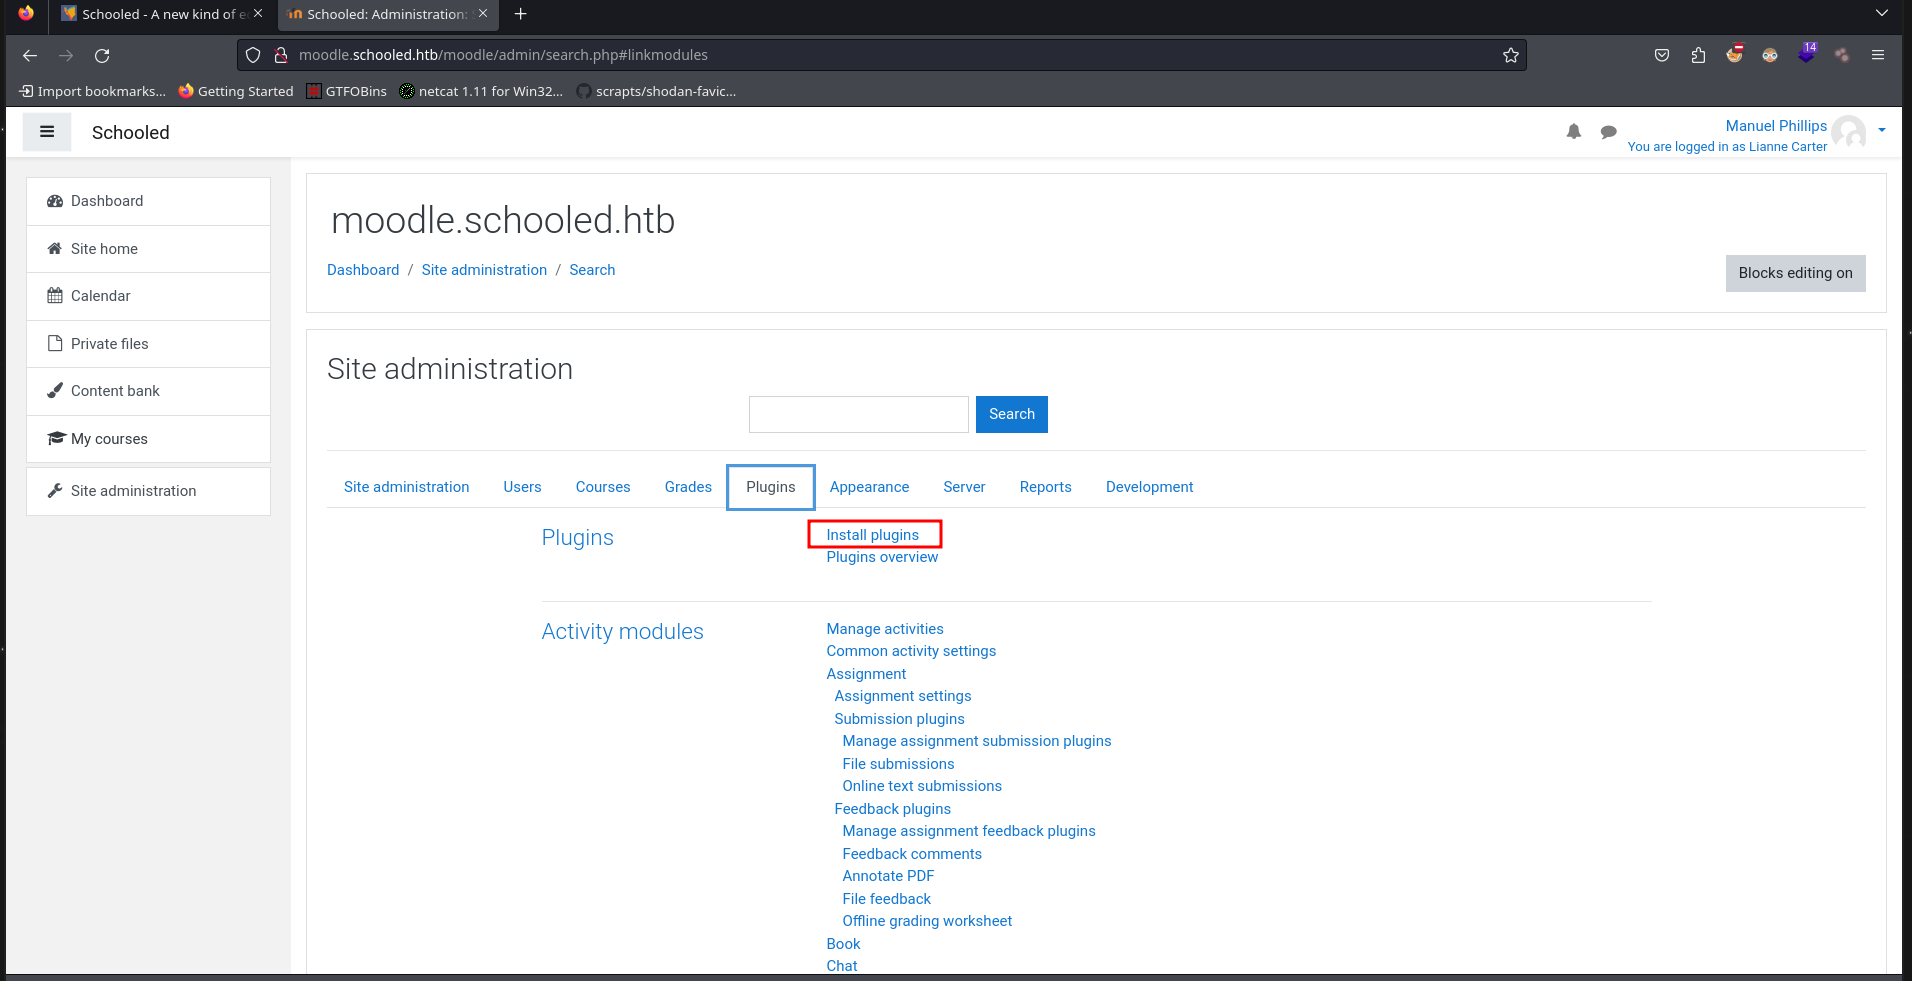
Task: Click the Install plugins link
Action: point(872,535)
